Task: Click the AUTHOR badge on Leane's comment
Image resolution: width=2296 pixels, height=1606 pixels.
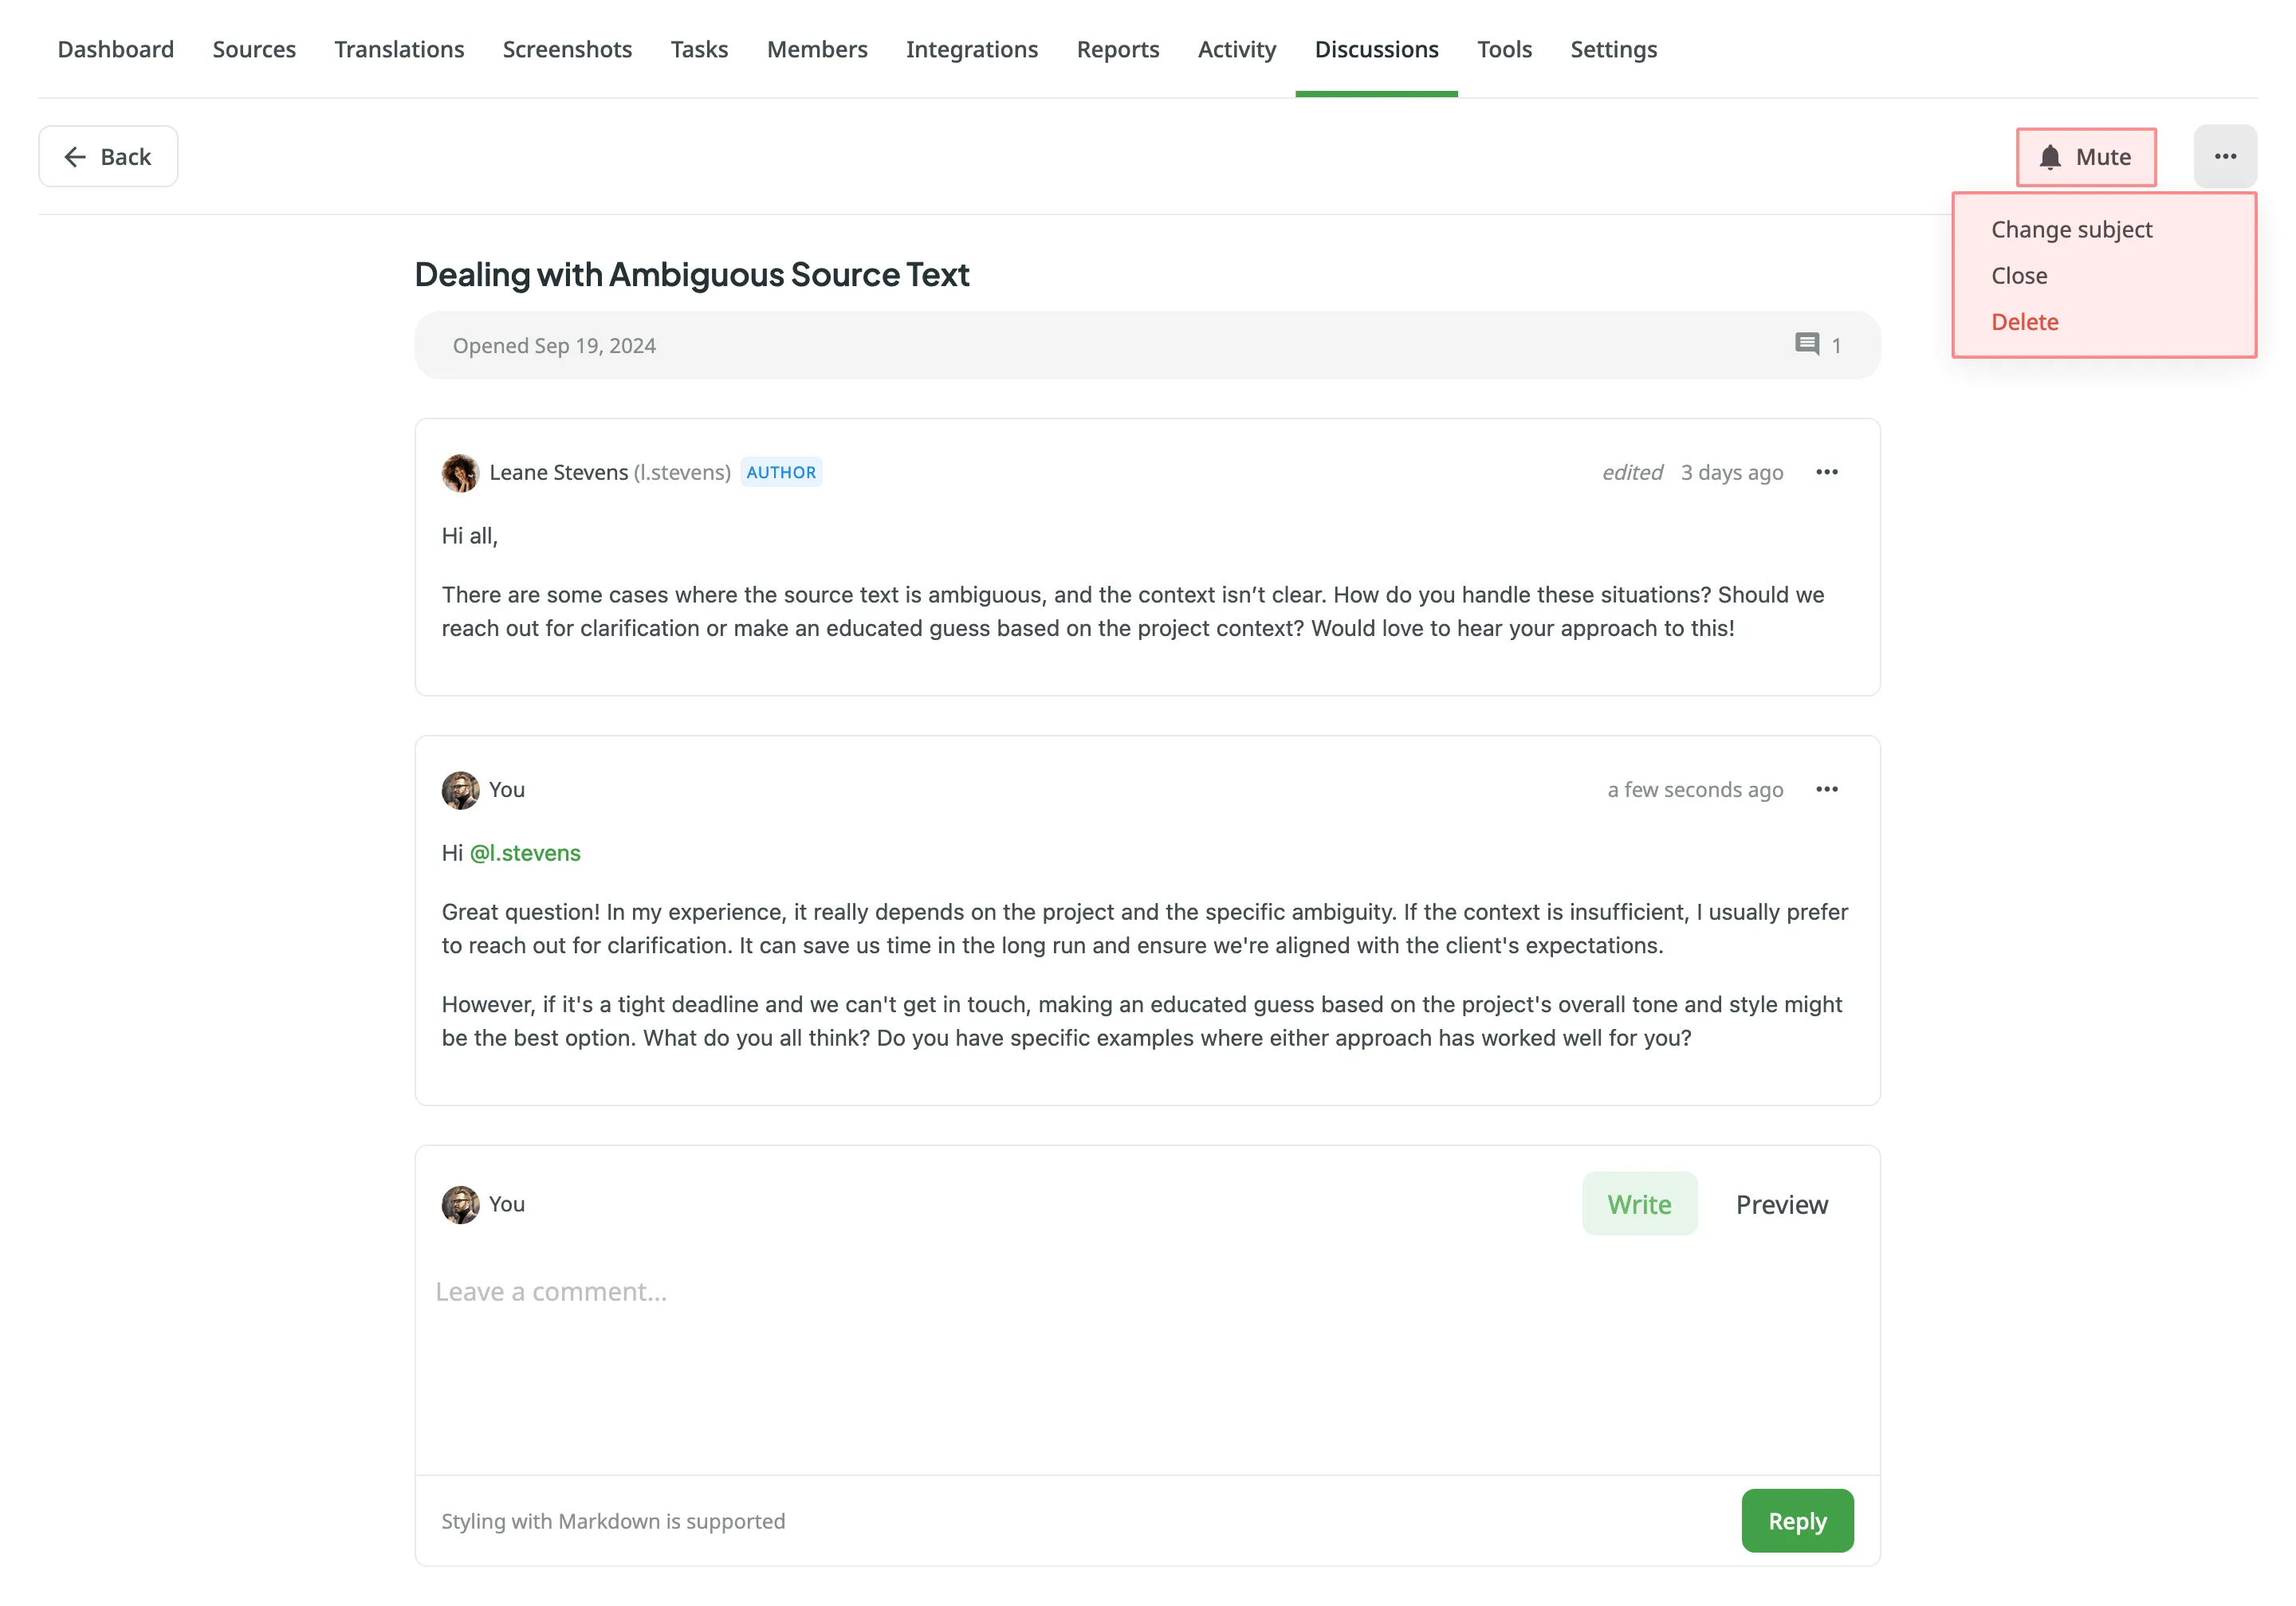Action: point(781,472)
